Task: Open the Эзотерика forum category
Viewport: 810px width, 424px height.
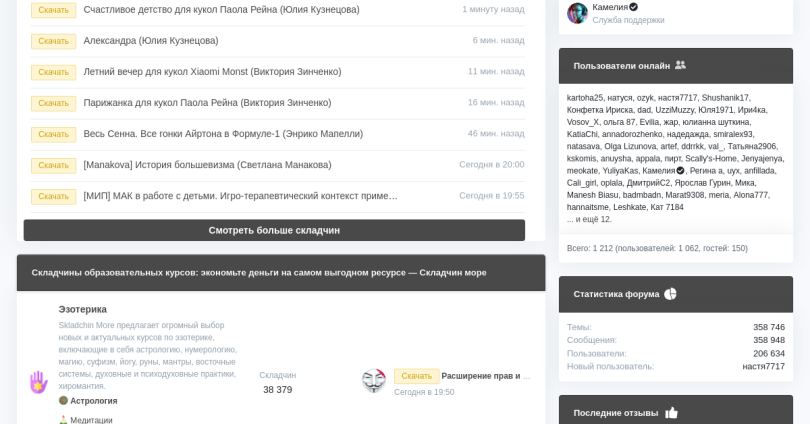Action: point(82,309)
